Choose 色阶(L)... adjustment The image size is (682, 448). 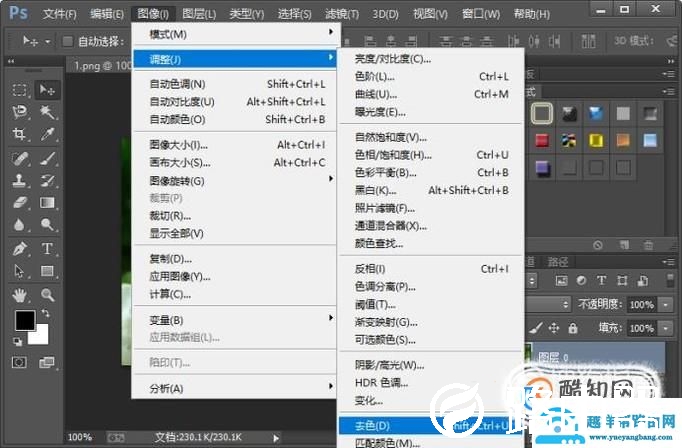pyautogui.click(x=431, y=77)
